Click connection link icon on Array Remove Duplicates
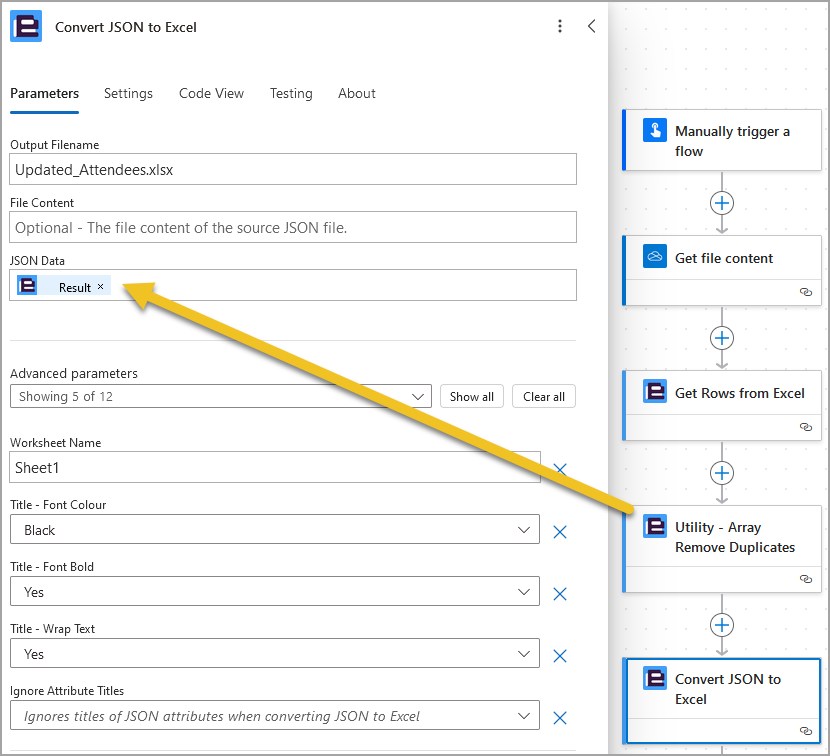 click(806, 579)
